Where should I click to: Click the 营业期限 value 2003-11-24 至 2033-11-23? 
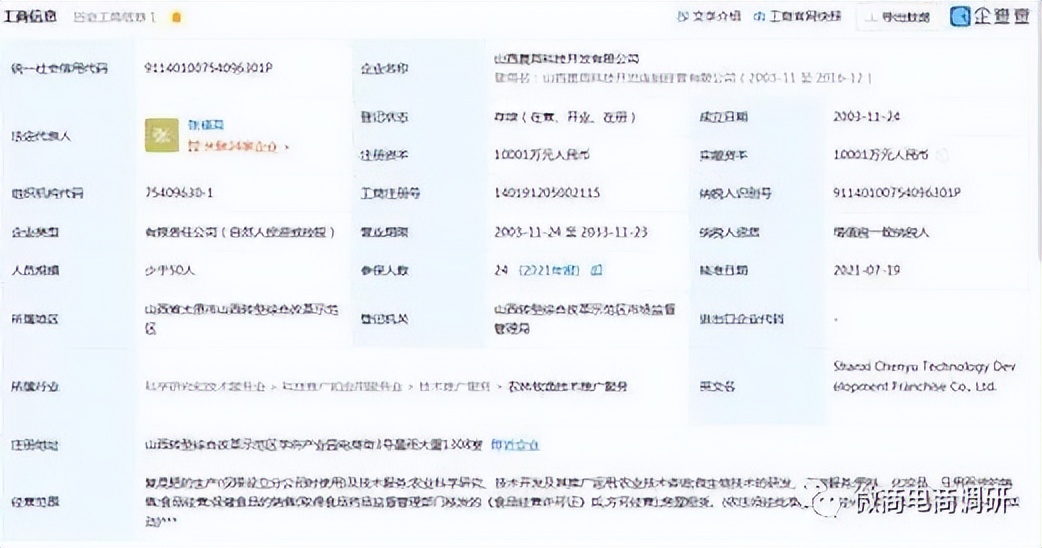570,232
